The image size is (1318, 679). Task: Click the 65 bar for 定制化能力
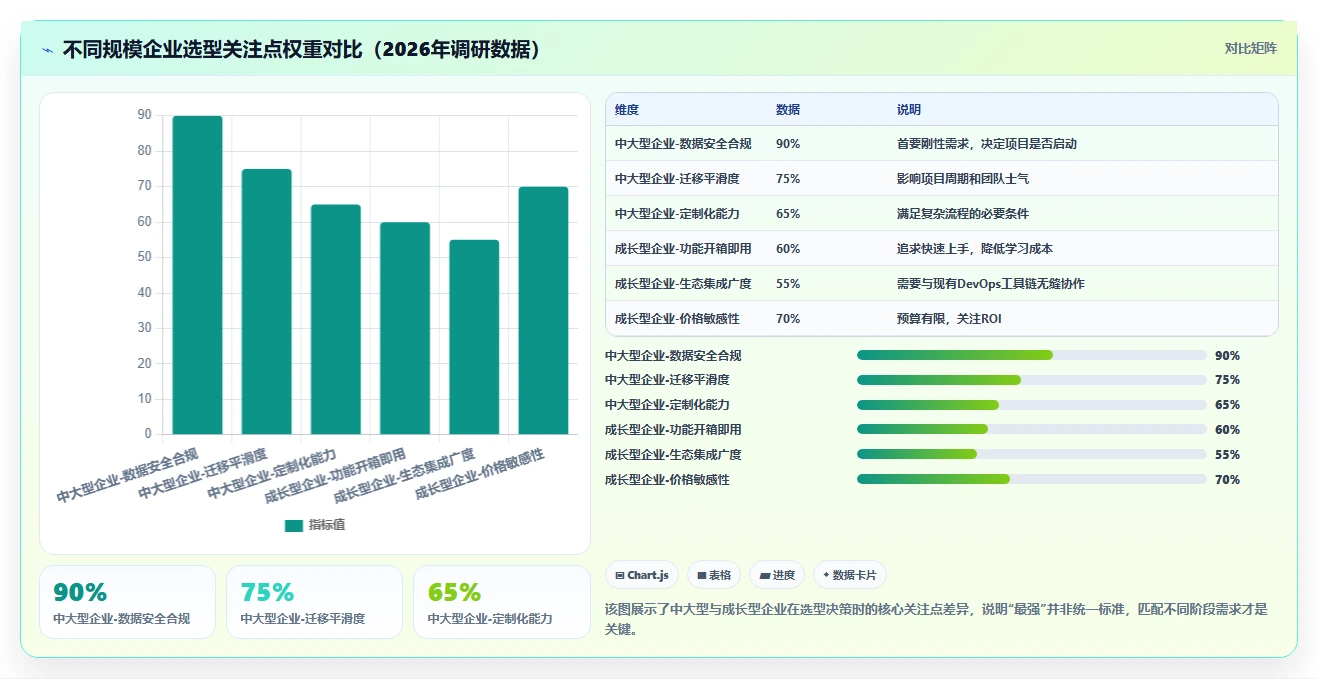point(335,319)
